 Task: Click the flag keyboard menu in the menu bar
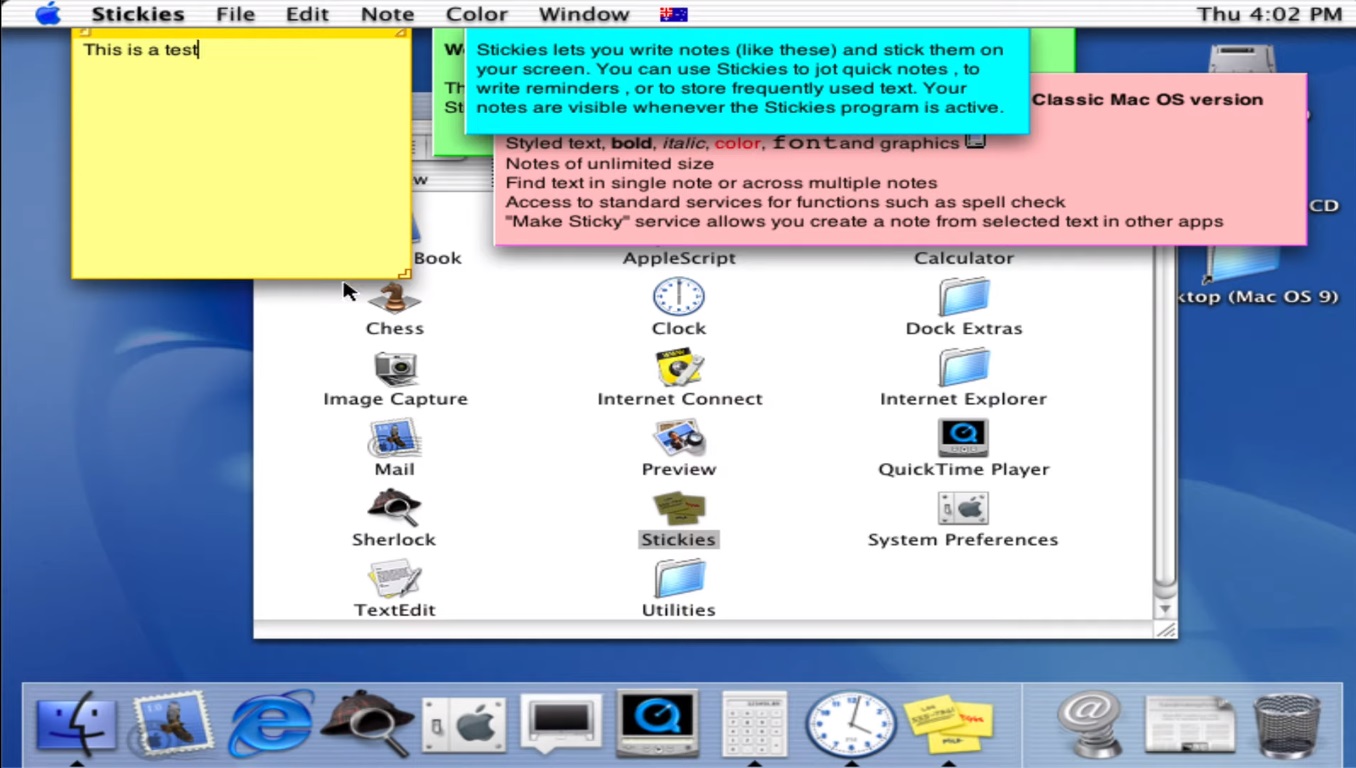[673, 14]
